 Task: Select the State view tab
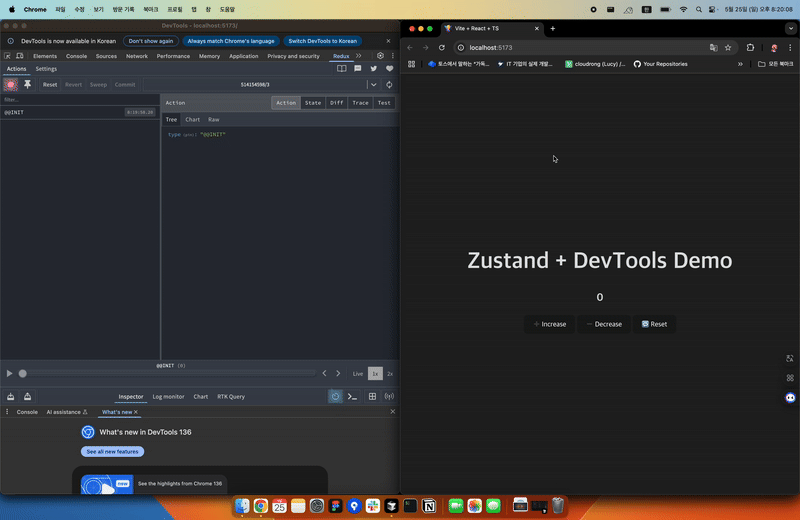(313, 103)
